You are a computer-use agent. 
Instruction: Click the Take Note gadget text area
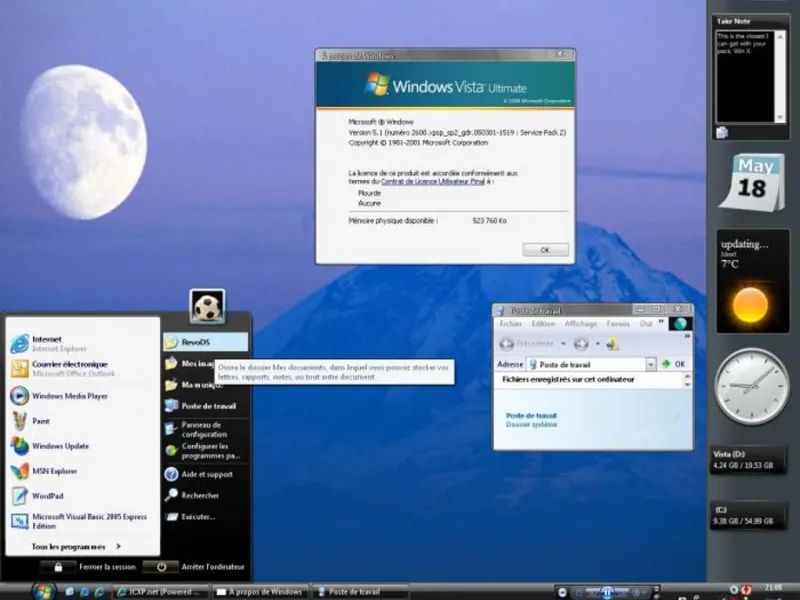(745, 77)
